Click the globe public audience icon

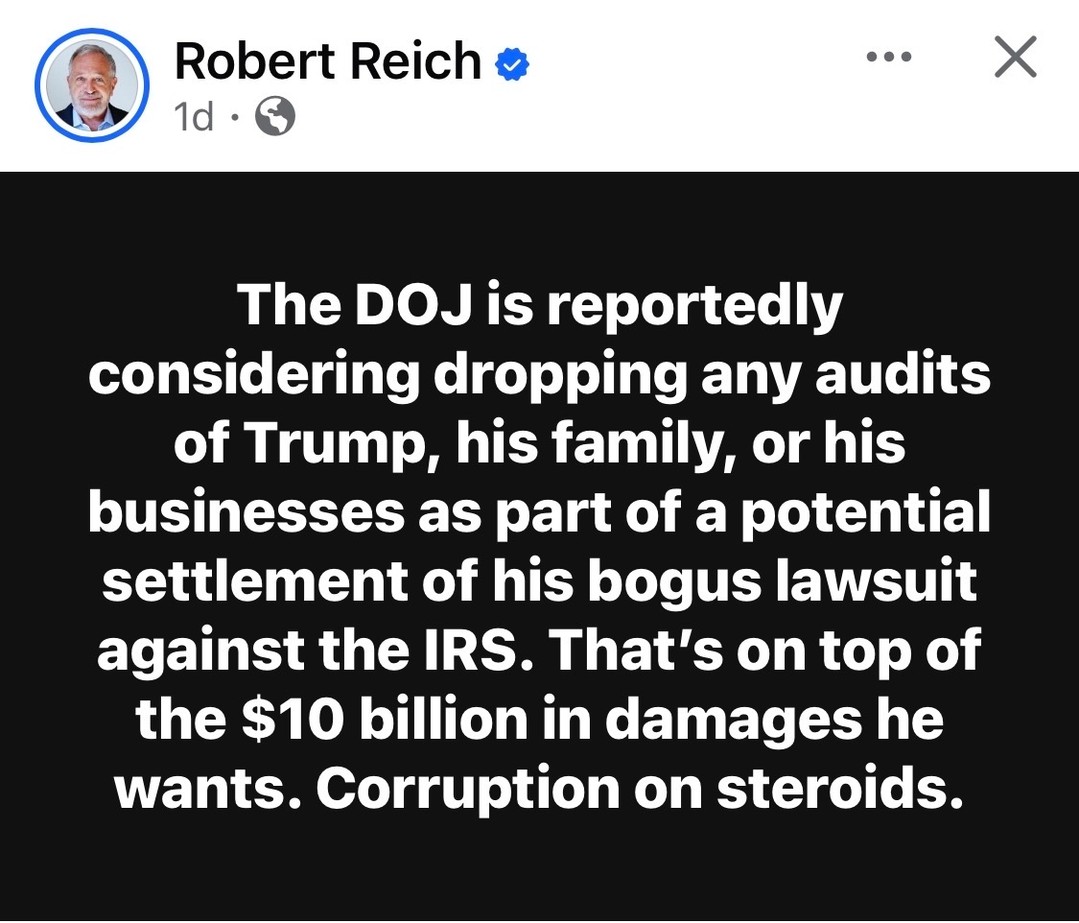tap(275, 116)
